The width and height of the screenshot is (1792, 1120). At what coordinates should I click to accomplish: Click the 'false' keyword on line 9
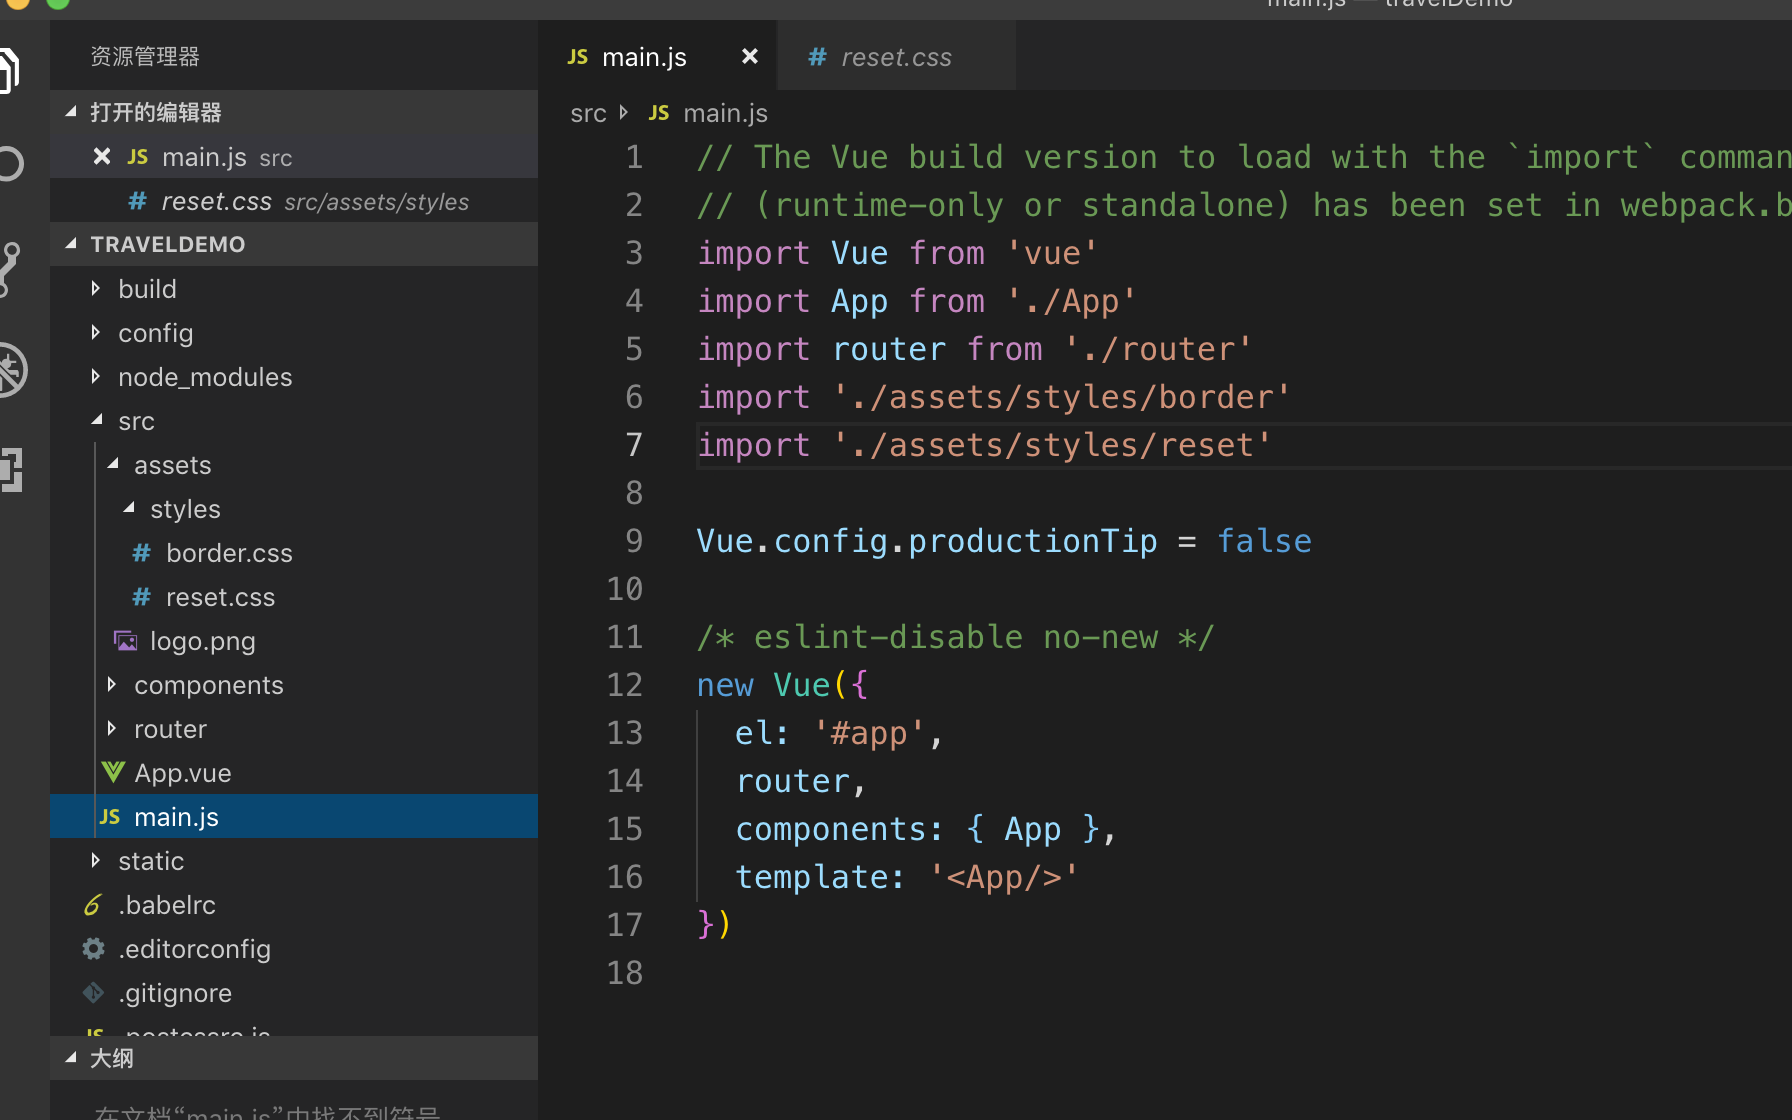click(x=1264, y=541)
